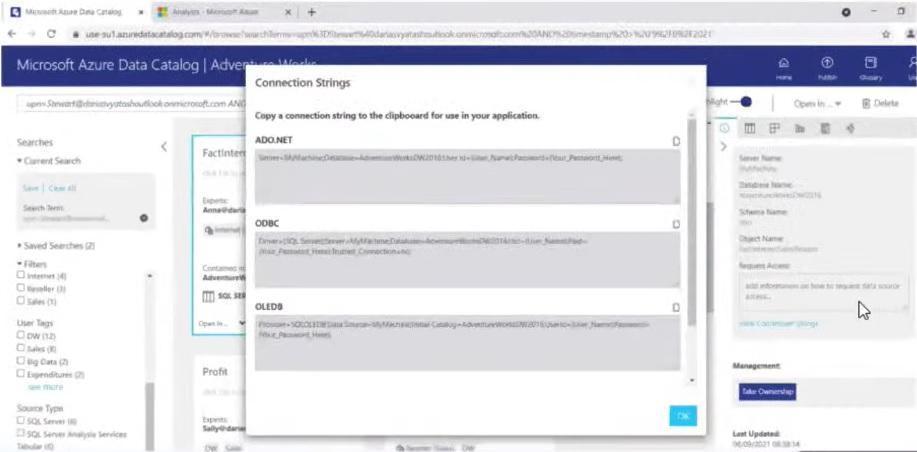Collapse the Current Search section
Screen dimensions: 917x452
[49, 161]
